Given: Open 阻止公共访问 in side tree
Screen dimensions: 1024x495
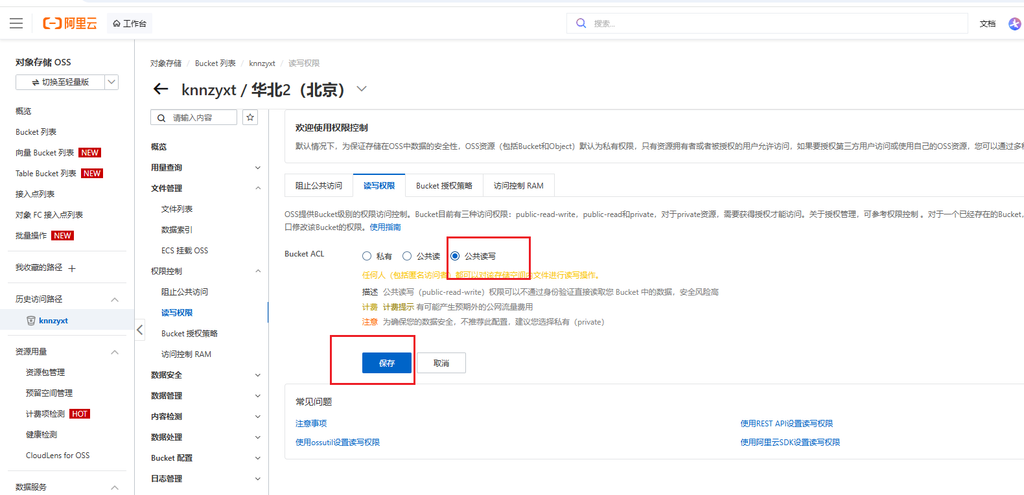Looking at the screenshot, I should tap(185, 292).
